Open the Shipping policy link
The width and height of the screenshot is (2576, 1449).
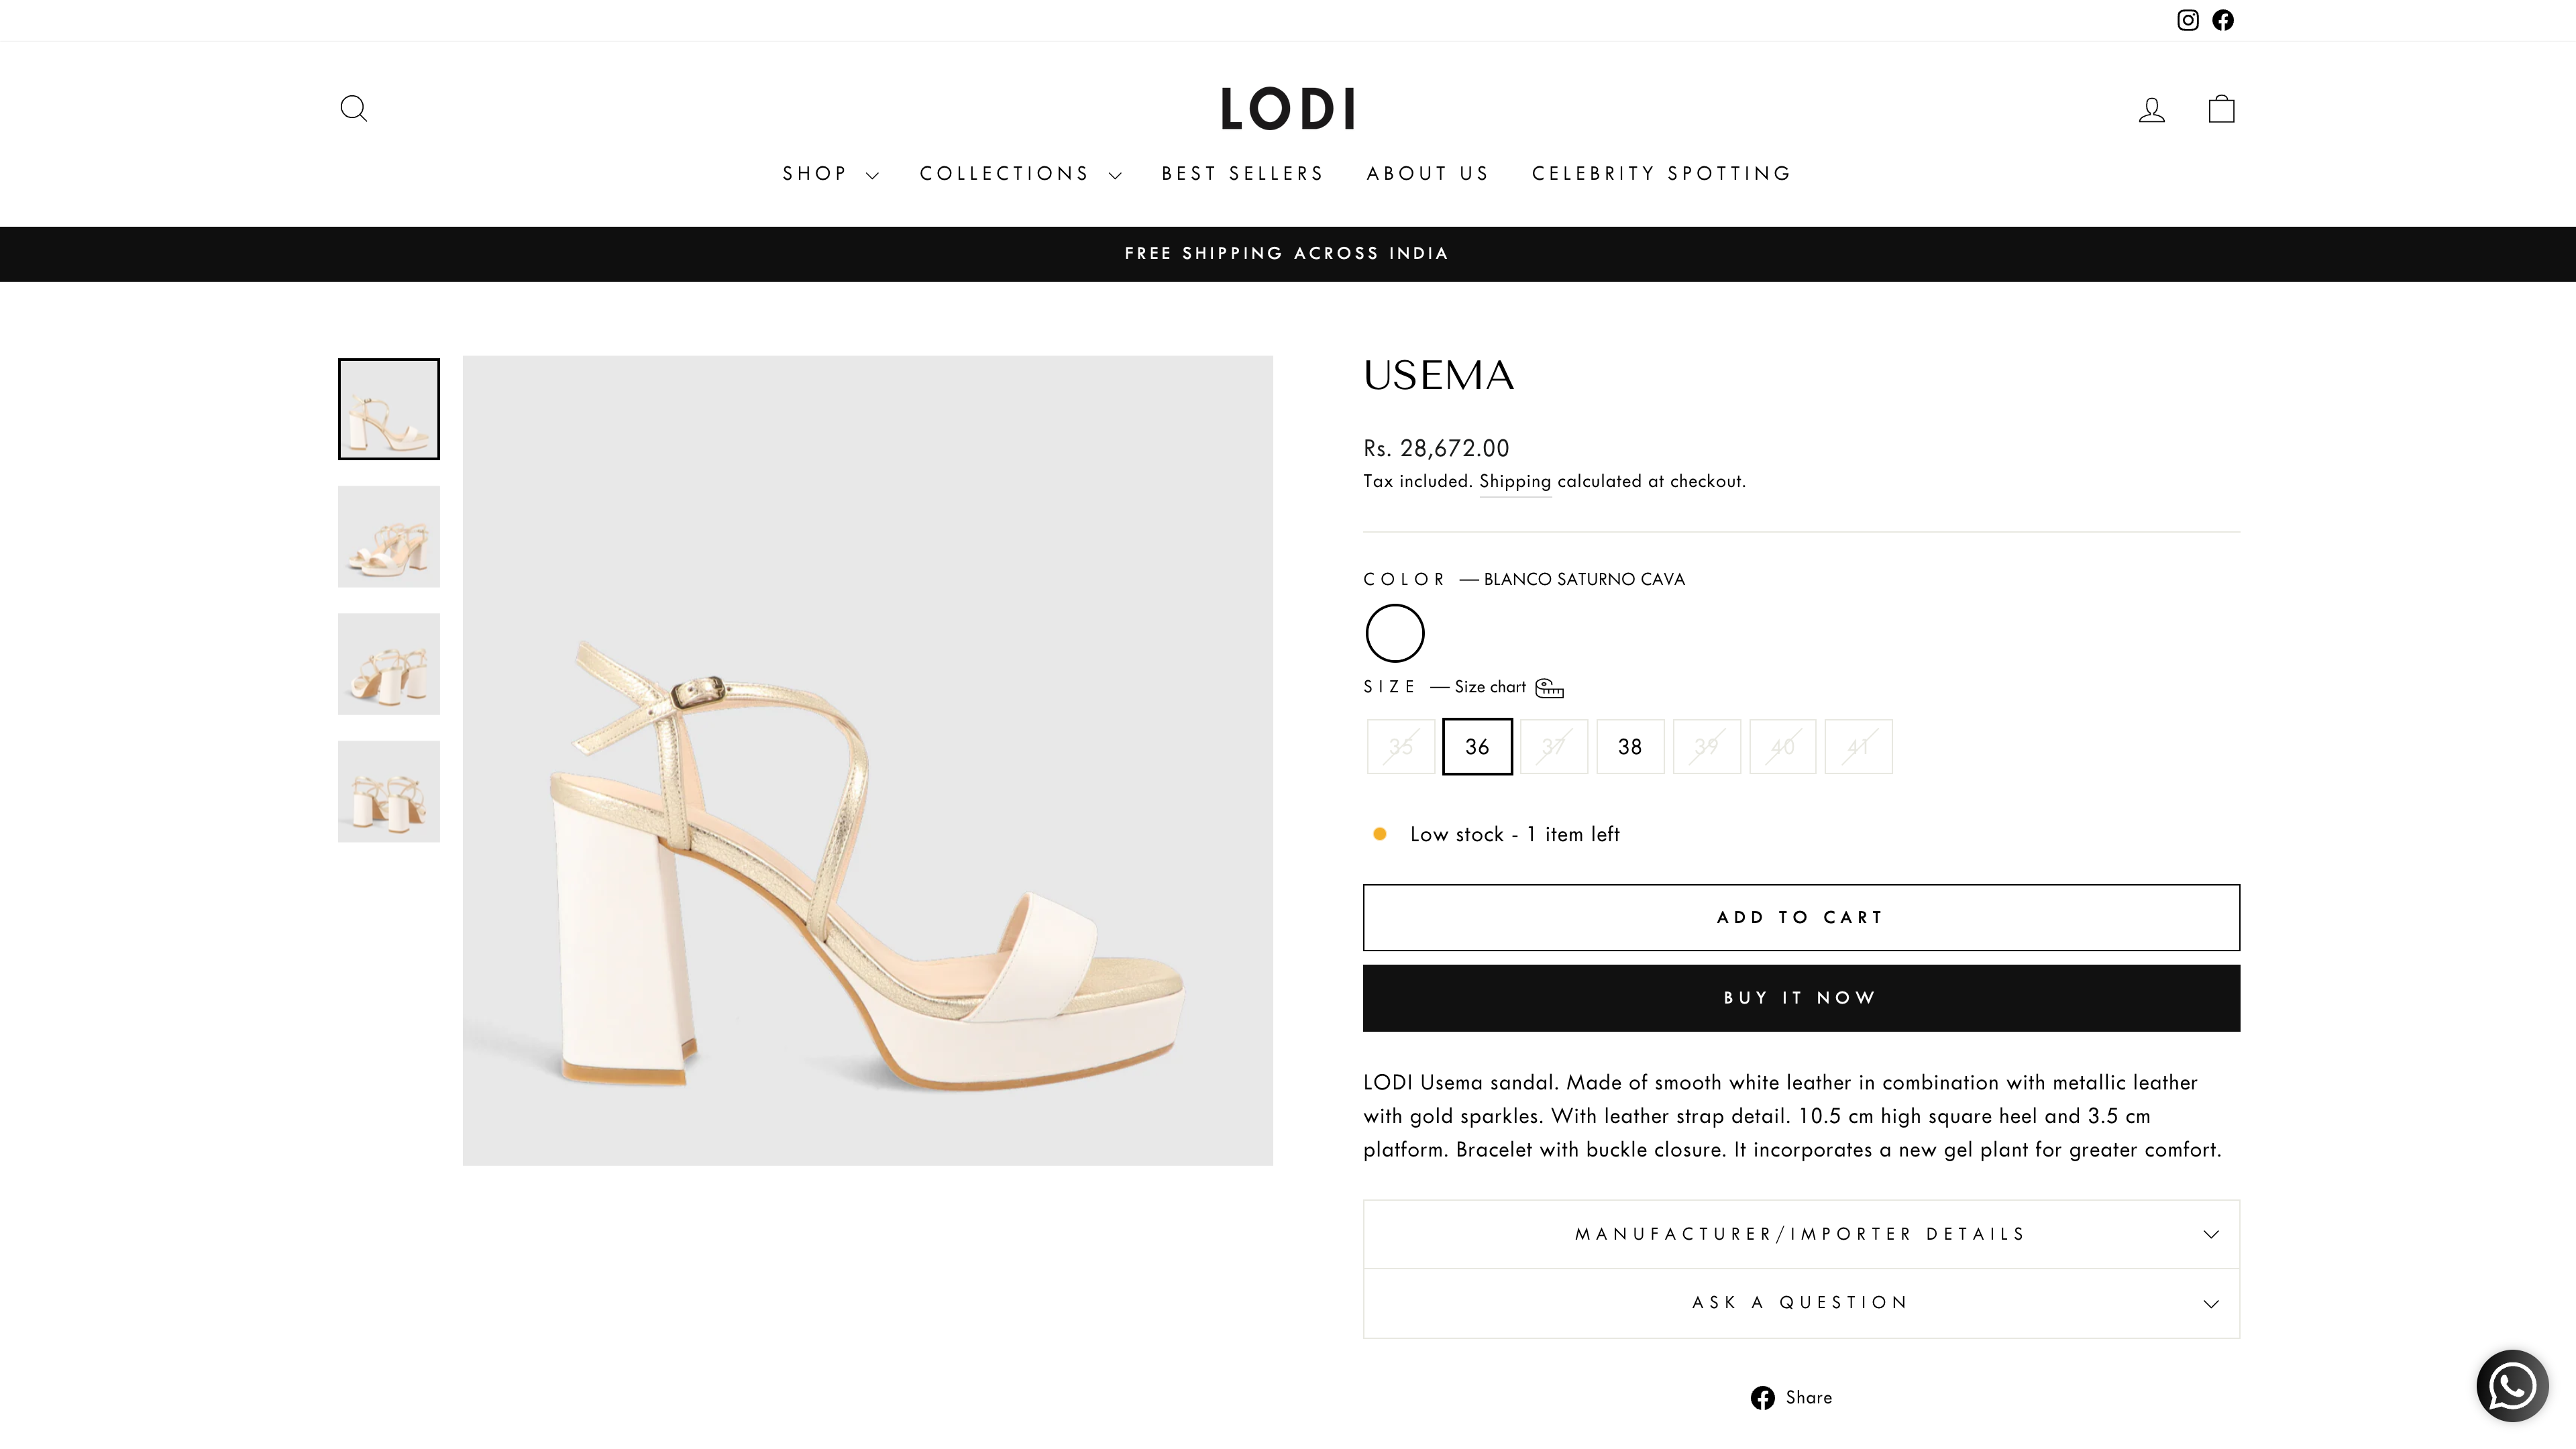coord(1515,481)
